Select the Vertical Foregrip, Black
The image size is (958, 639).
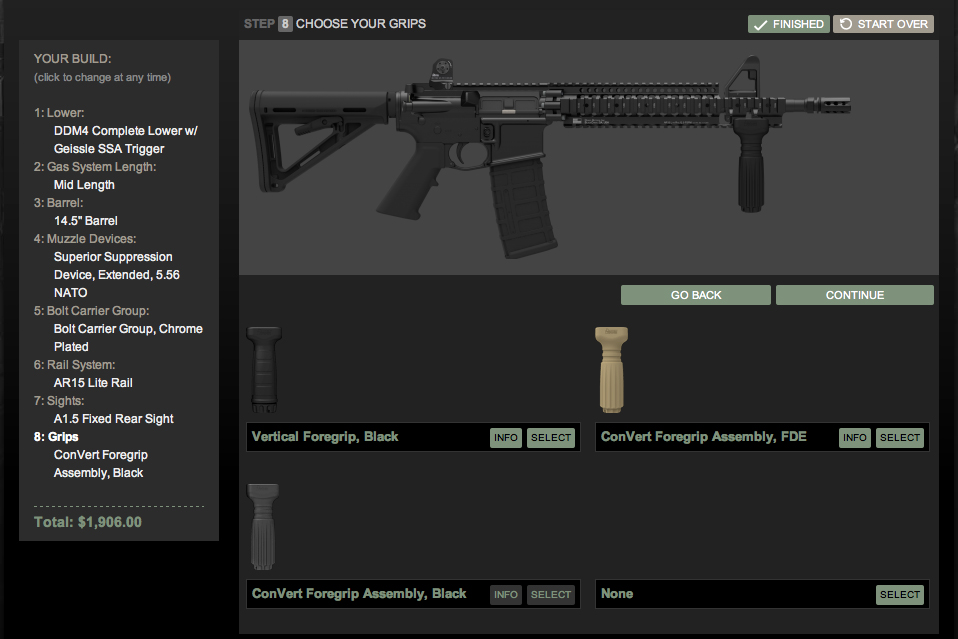pos(550,437)
